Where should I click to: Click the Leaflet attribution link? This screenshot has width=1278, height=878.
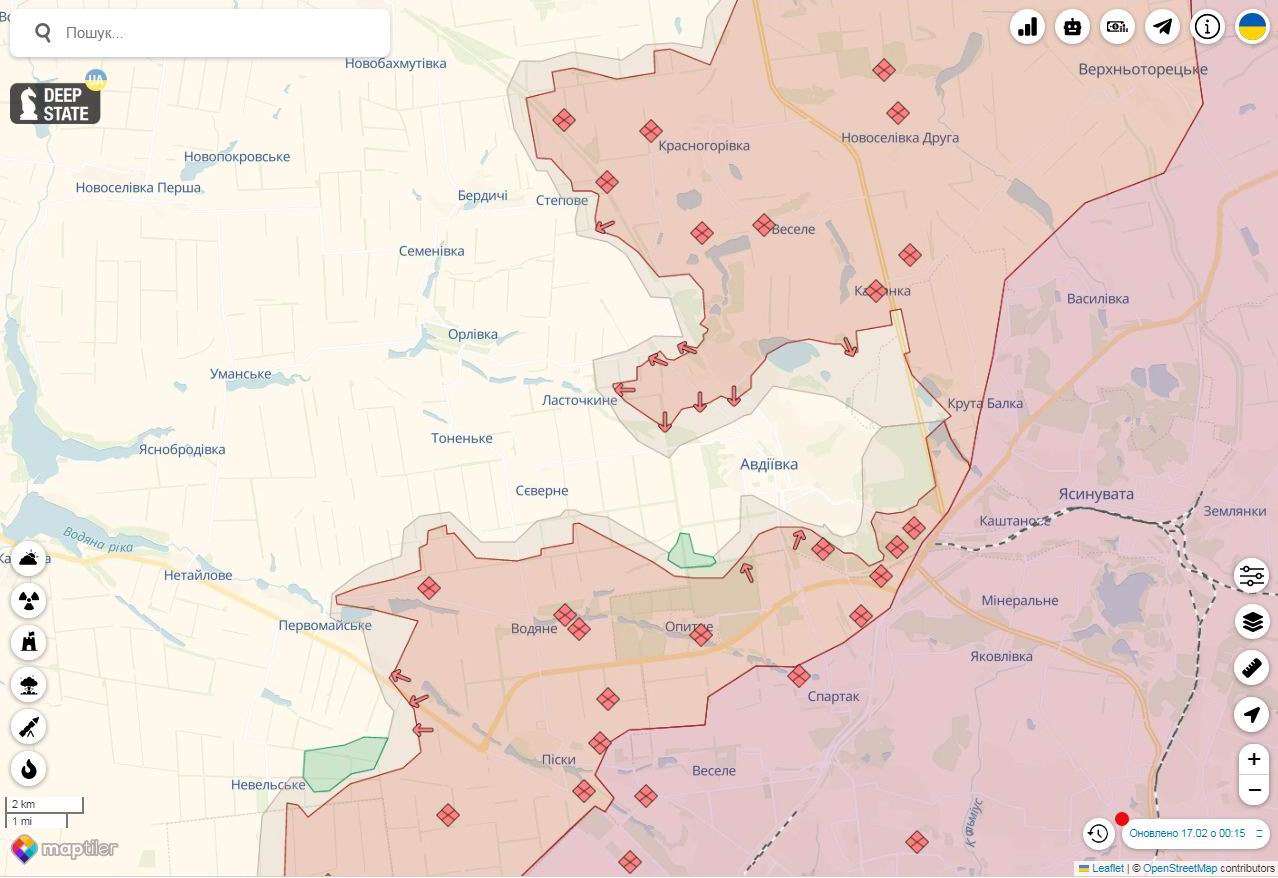pos(1107,868)
